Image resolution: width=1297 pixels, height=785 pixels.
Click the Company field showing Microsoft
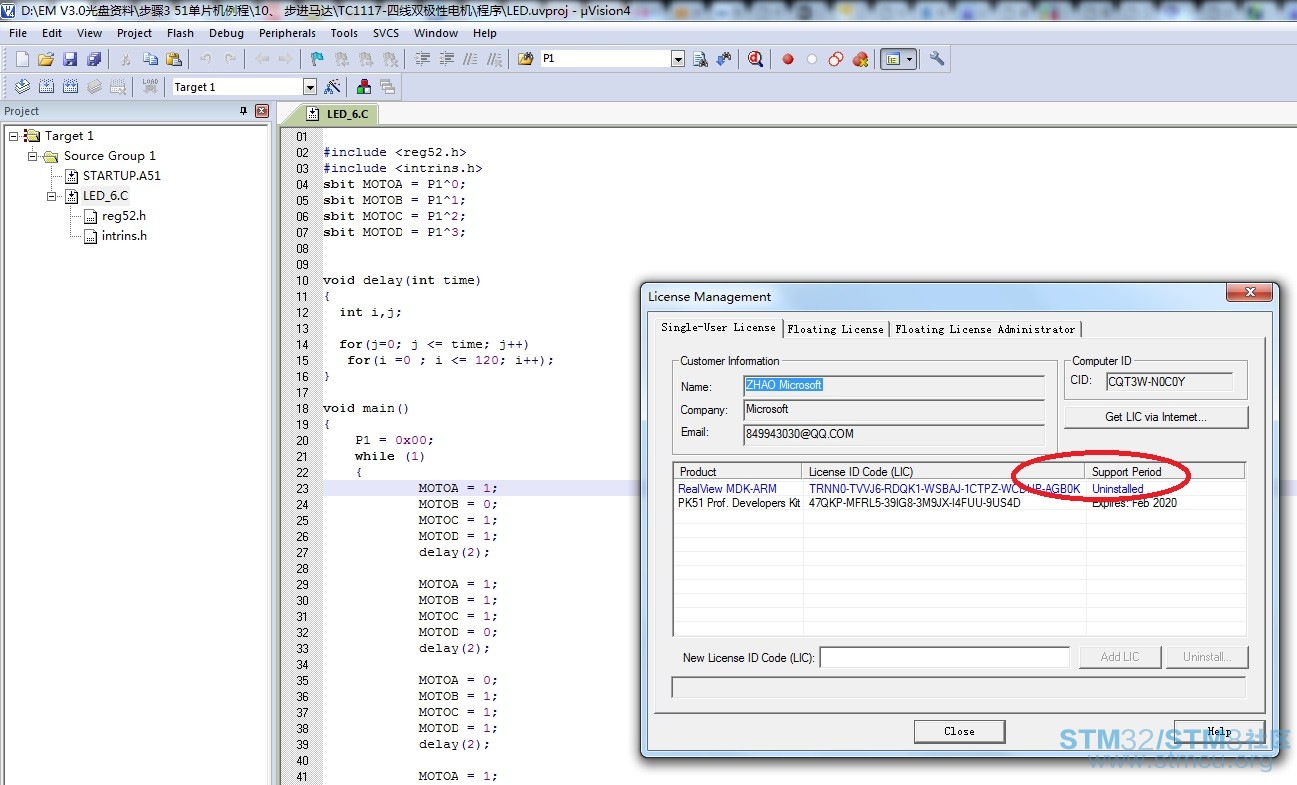tap(894, 410)
